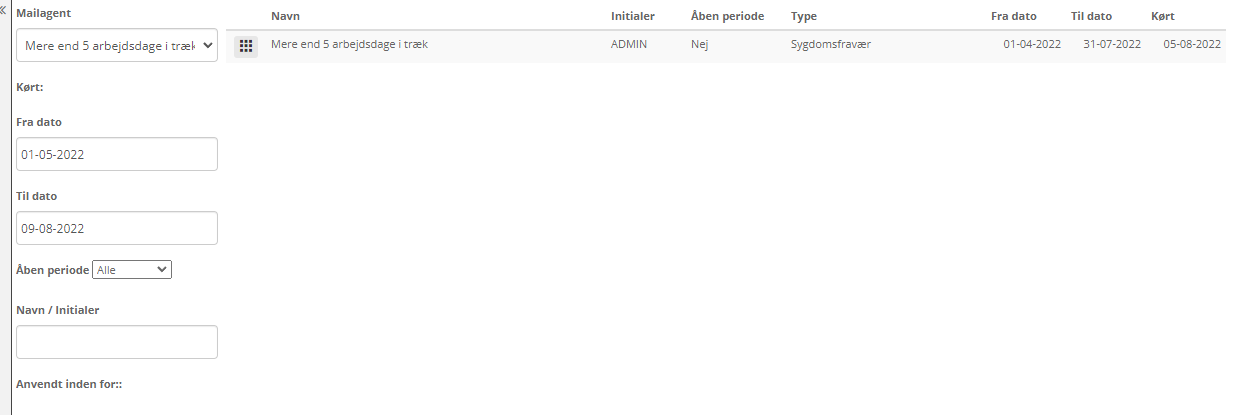Screen dimensions: 1249x415
Task: Open the Mailagent dropdown
Action: (x=117, y=45)
